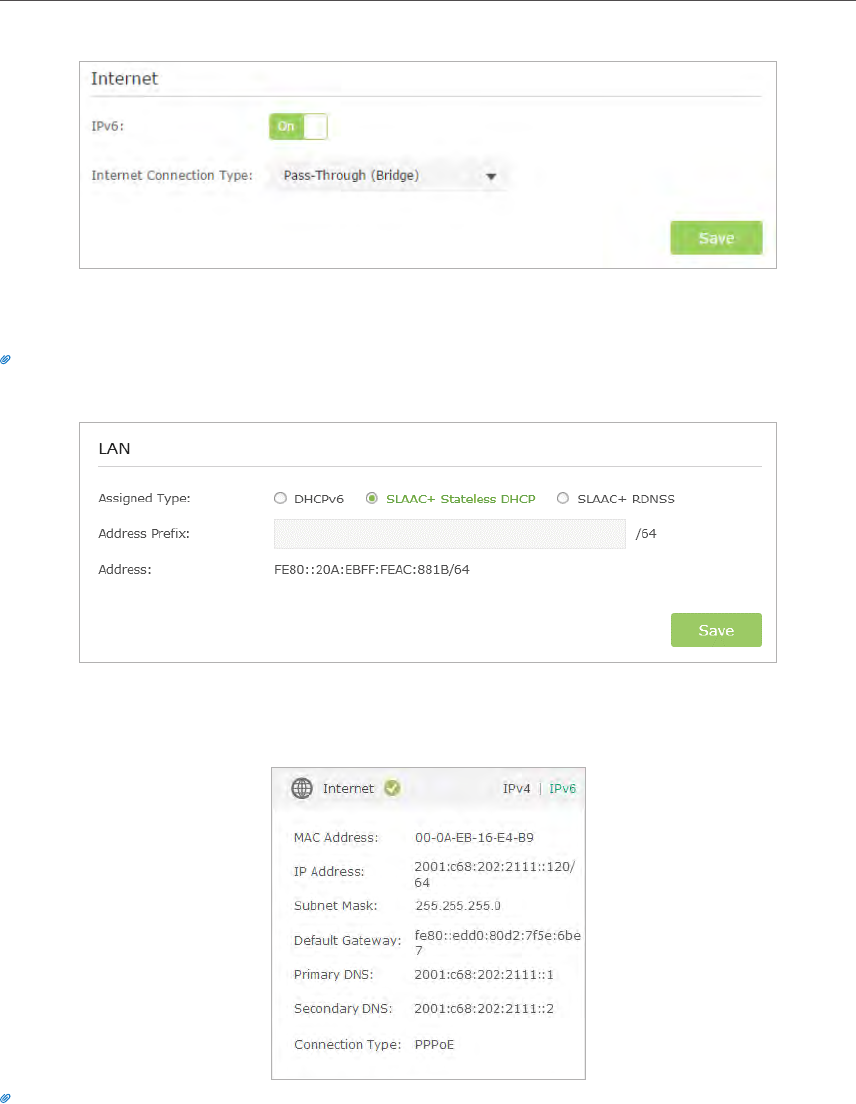This screenshot has height=1104, width=856.
Task: Click the LAN Address FE80::20A:EBFF:FEAC:881B/64 value
Action: coord(372,570)
